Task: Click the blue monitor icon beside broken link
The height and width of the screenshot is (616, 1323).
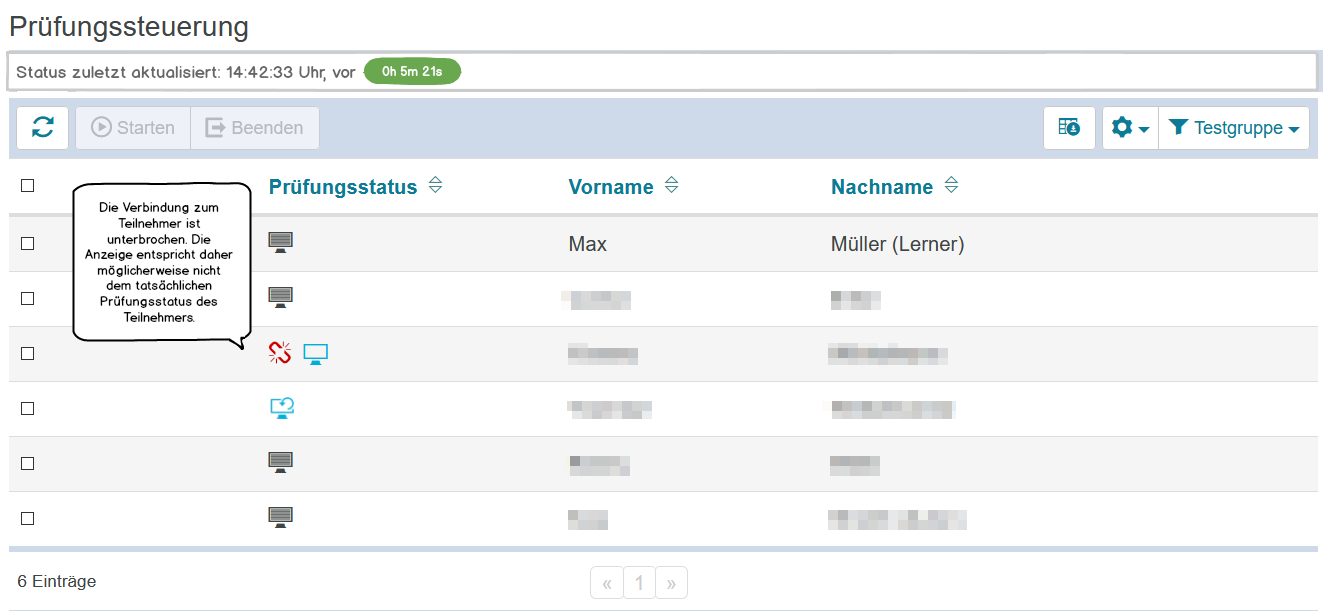Action: (x=316, y=354)
